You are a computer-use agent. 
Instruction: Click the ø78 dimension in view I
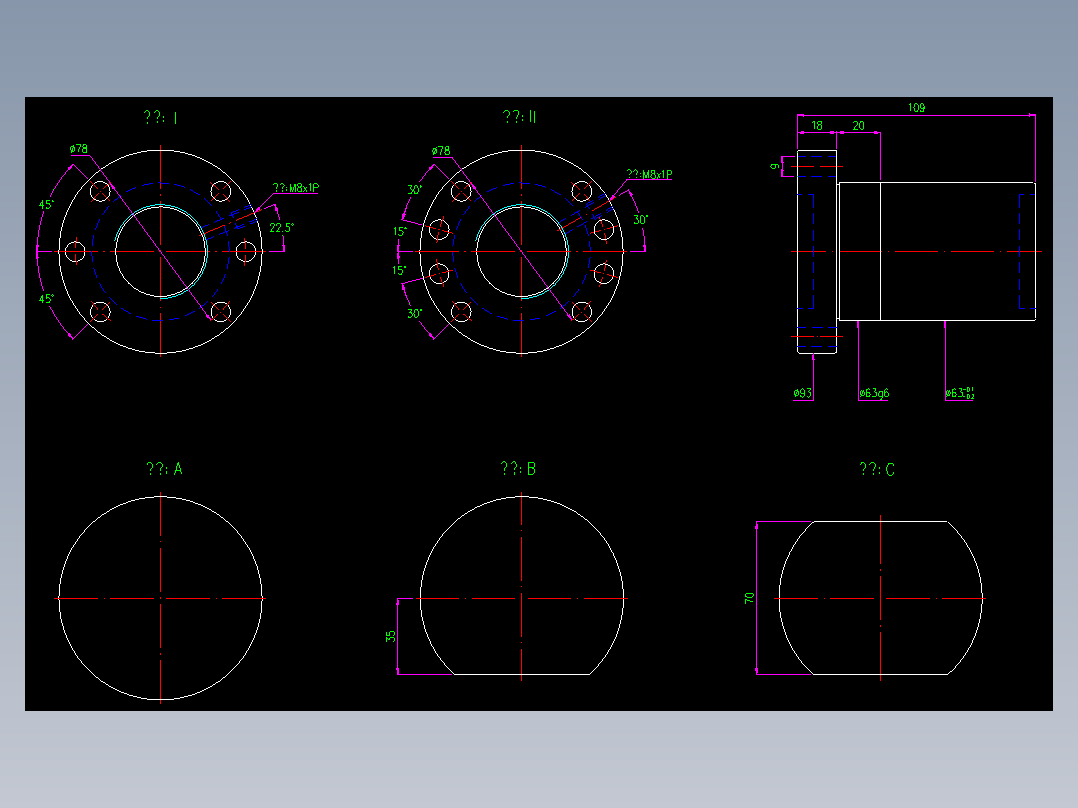(78, 149)
